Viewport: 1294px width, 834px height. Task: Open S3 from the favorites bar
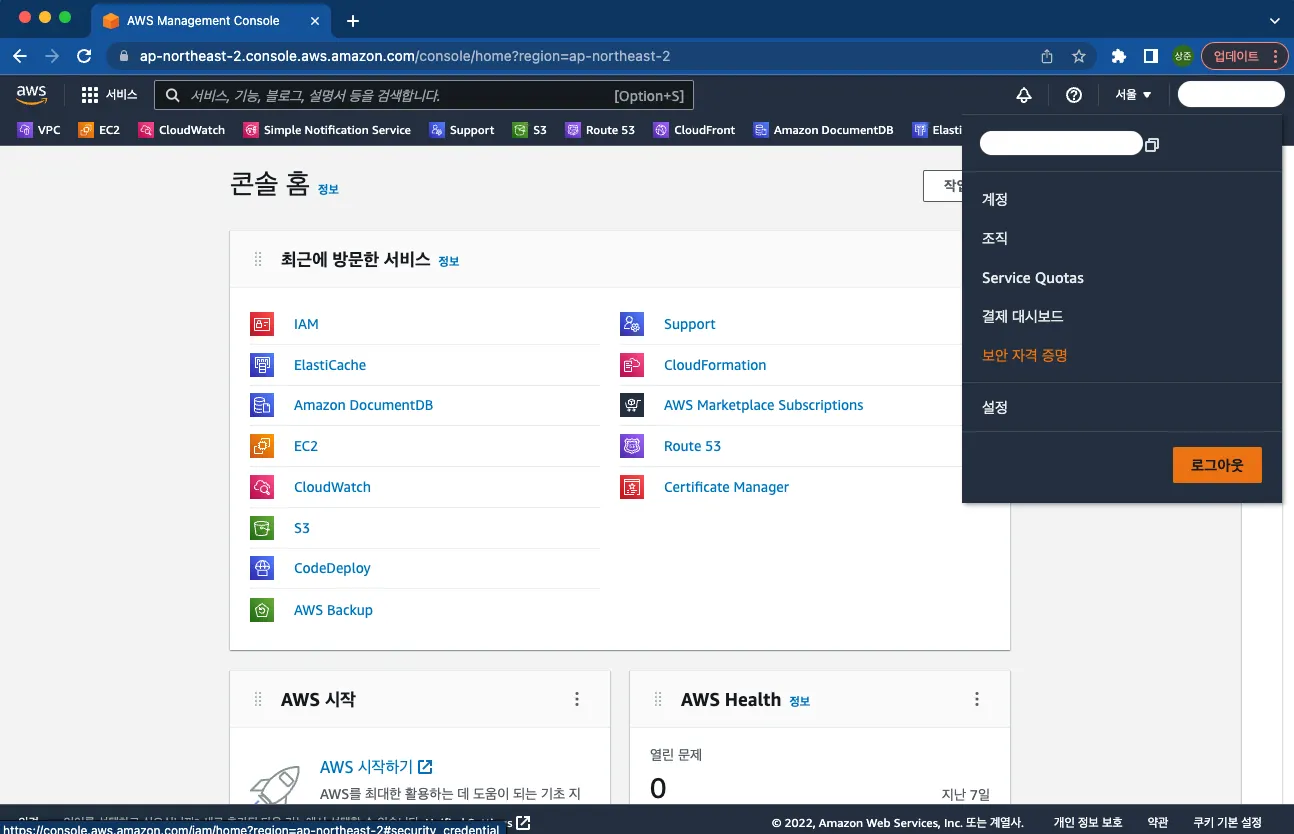(530, 130)
